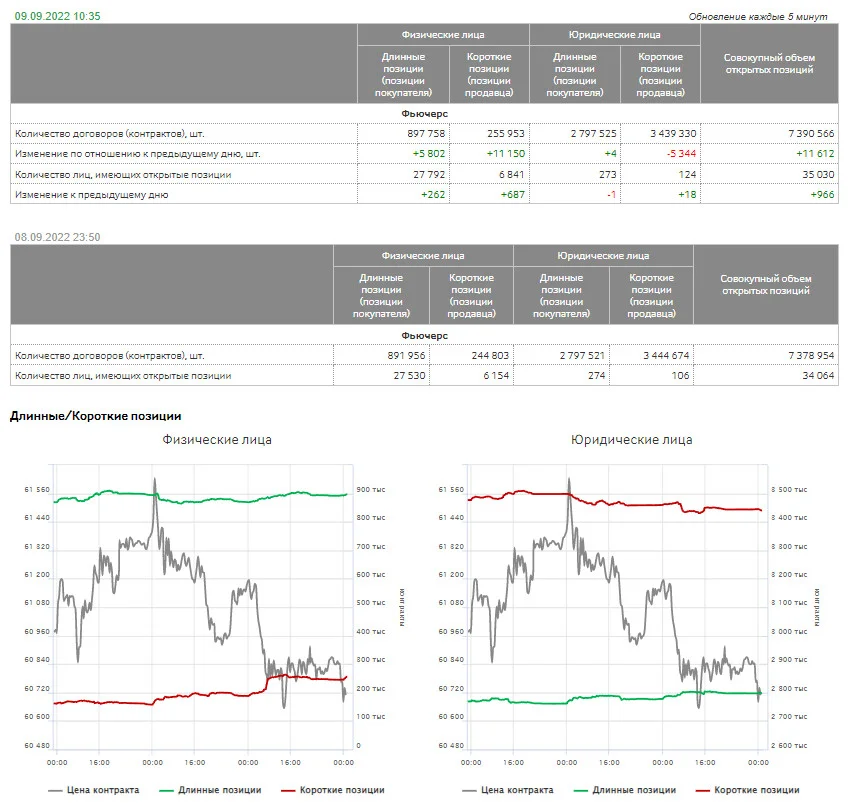
Task: Select the cell value 255 953
Action: [506, 133]
